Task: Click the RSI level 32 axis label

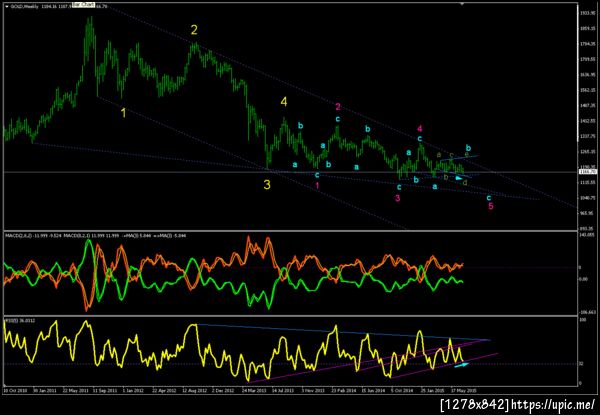Action: point(581,364)
